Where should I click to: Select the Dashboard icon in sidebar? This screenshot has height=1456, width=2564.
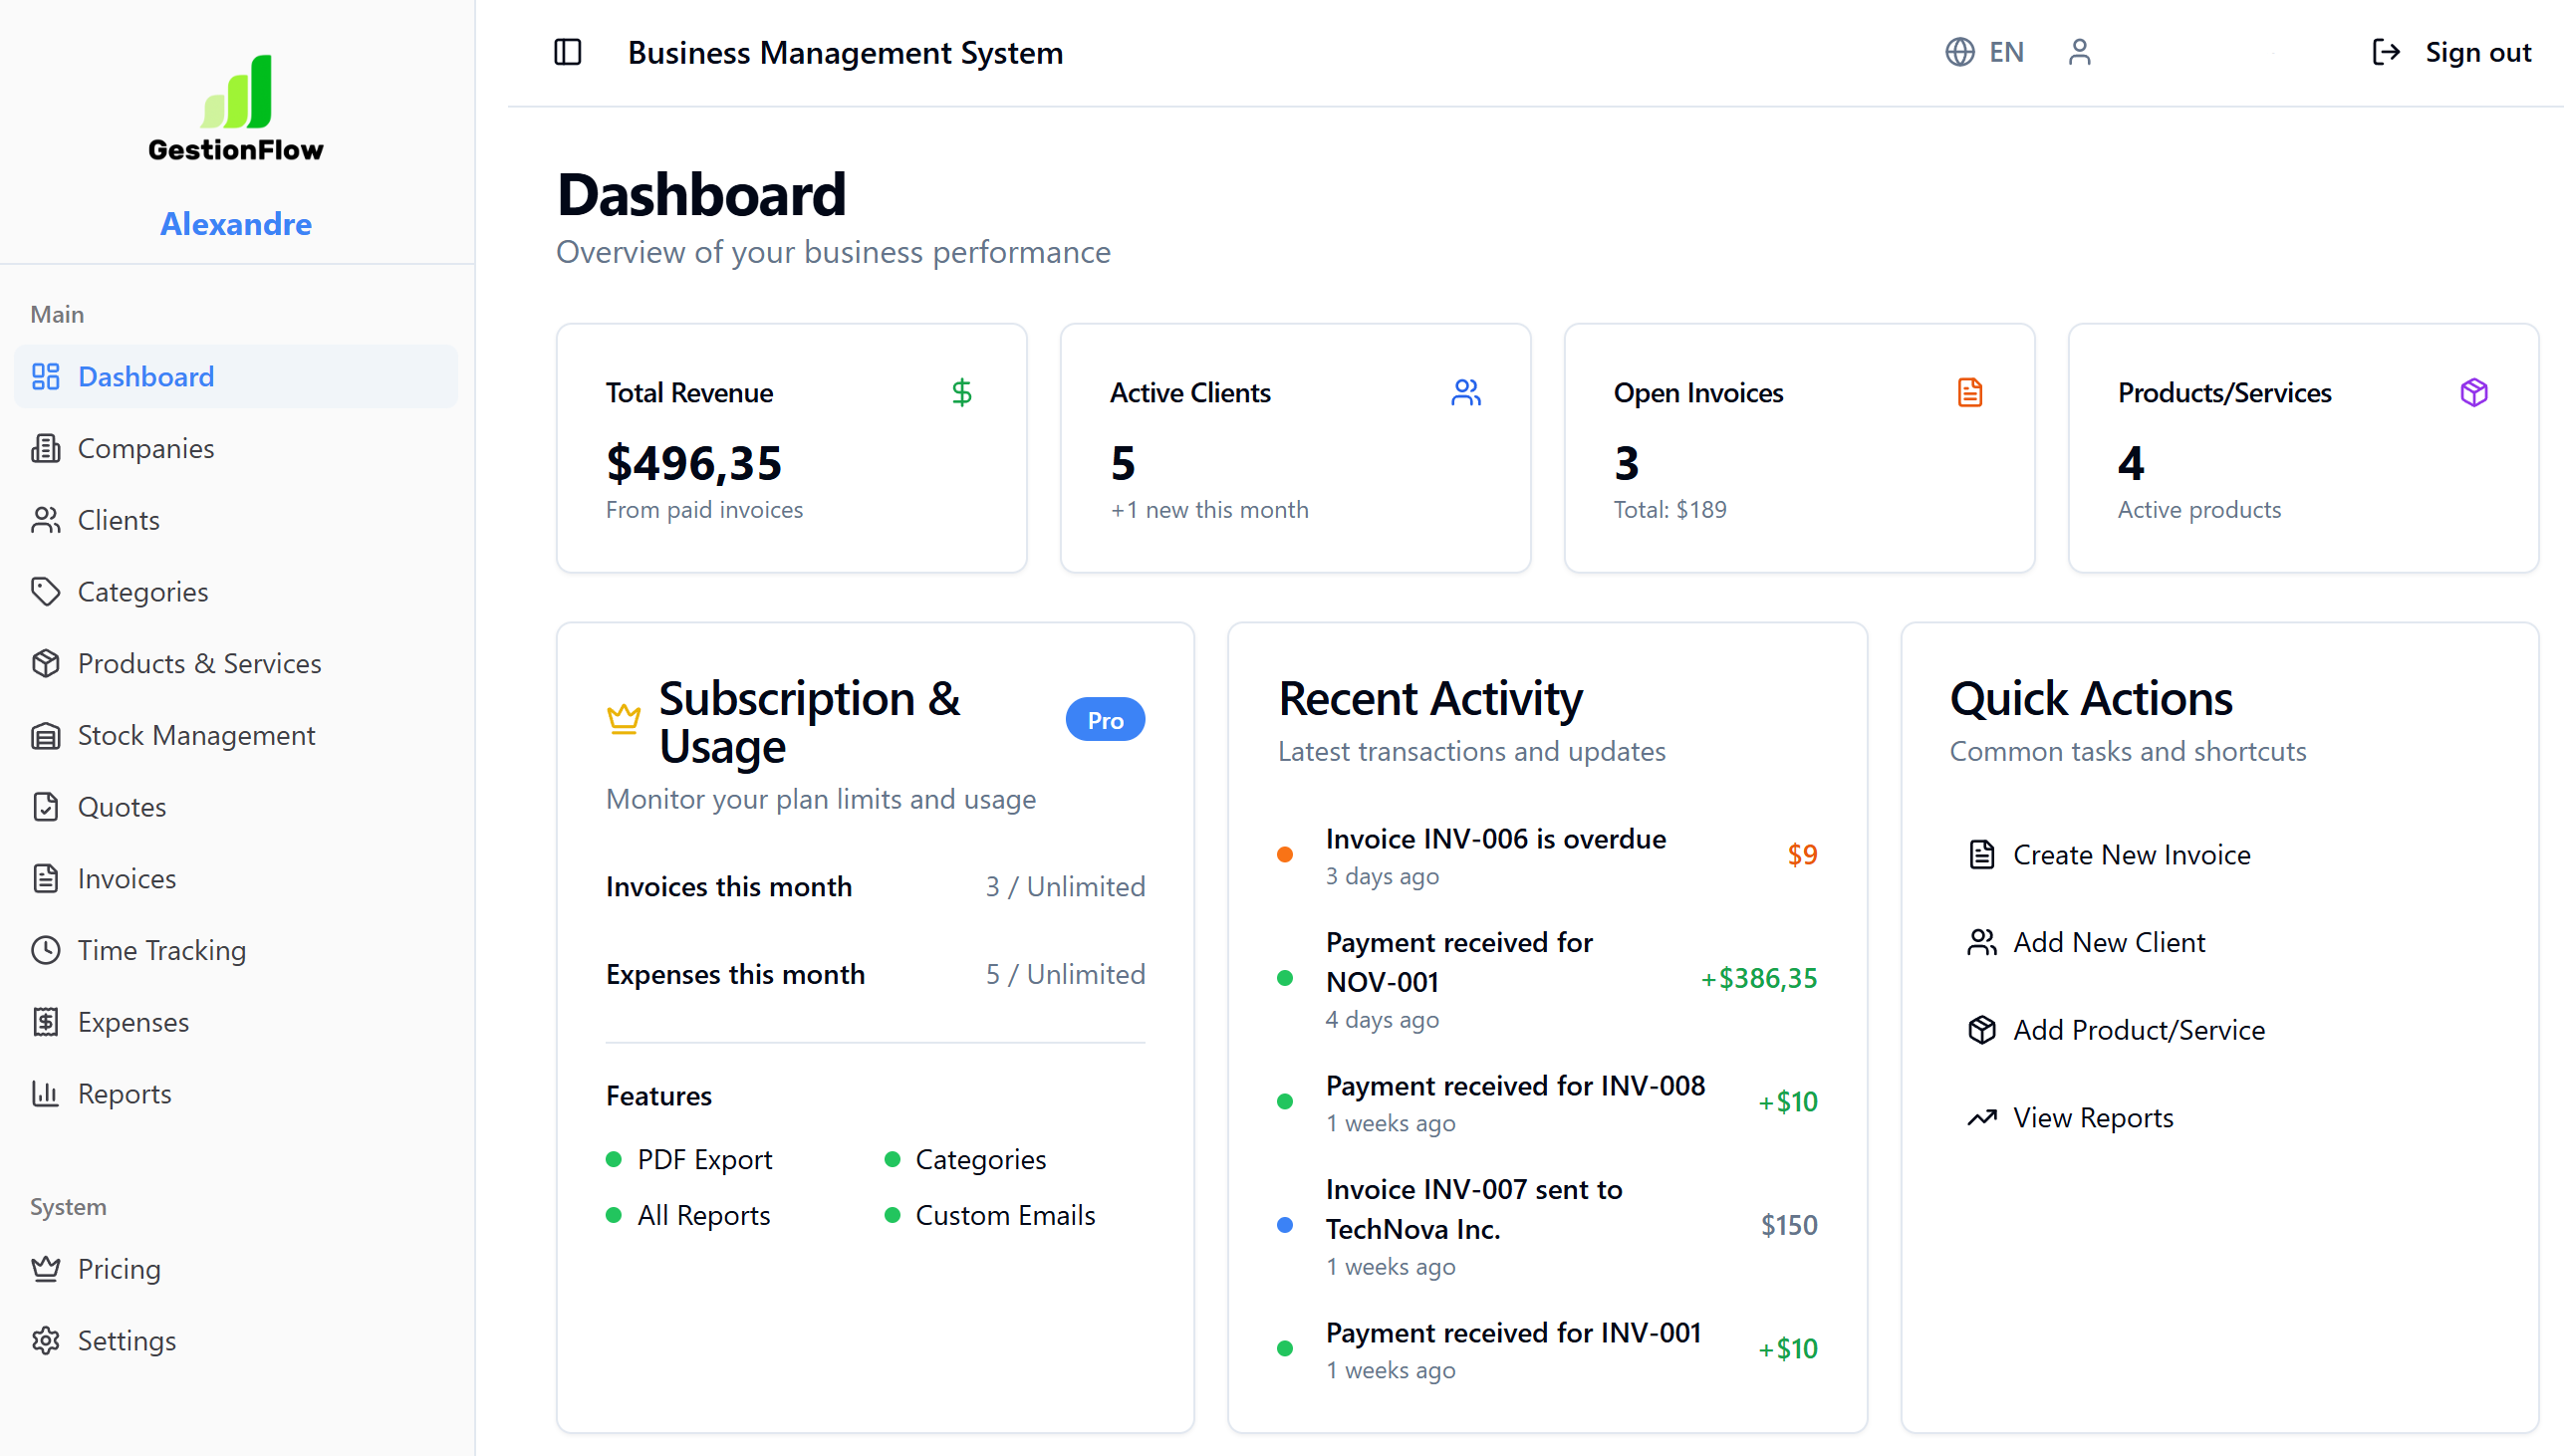pyautogui.click(x=46, y=376)
